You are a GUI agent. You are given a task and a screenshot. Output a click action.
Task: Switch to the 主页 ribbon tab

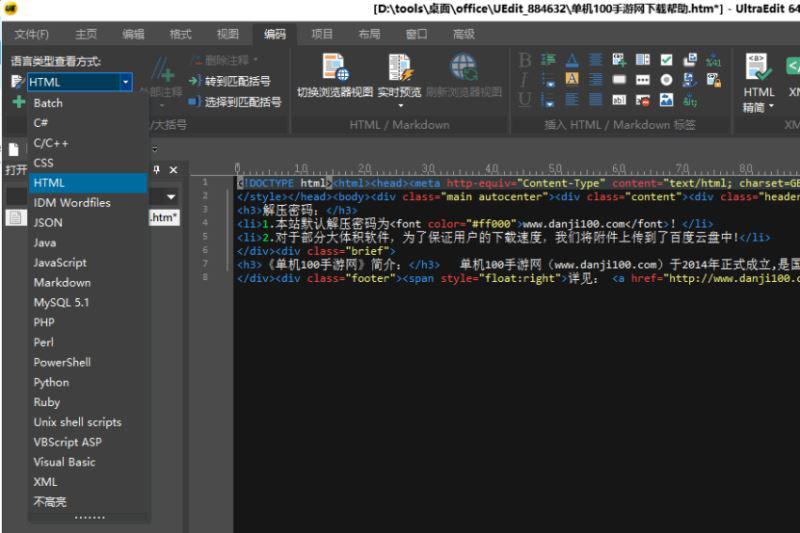[x=86, y=34]
